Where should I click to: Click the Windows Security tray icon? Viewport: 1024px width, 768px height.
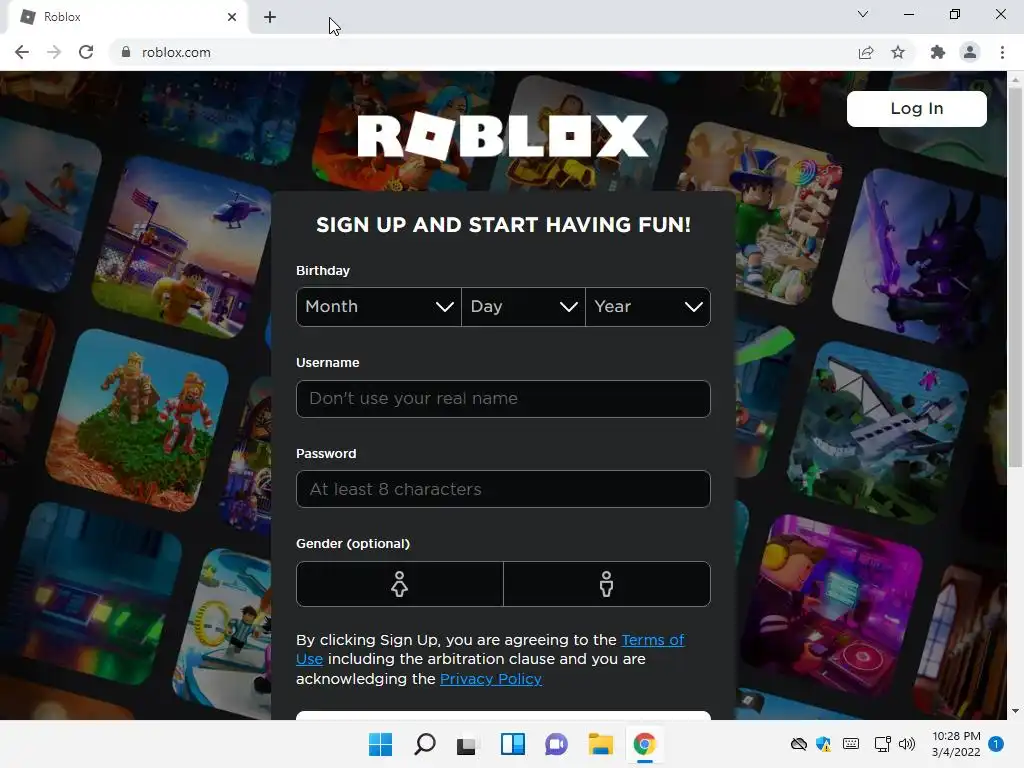(x=824, y=744)
